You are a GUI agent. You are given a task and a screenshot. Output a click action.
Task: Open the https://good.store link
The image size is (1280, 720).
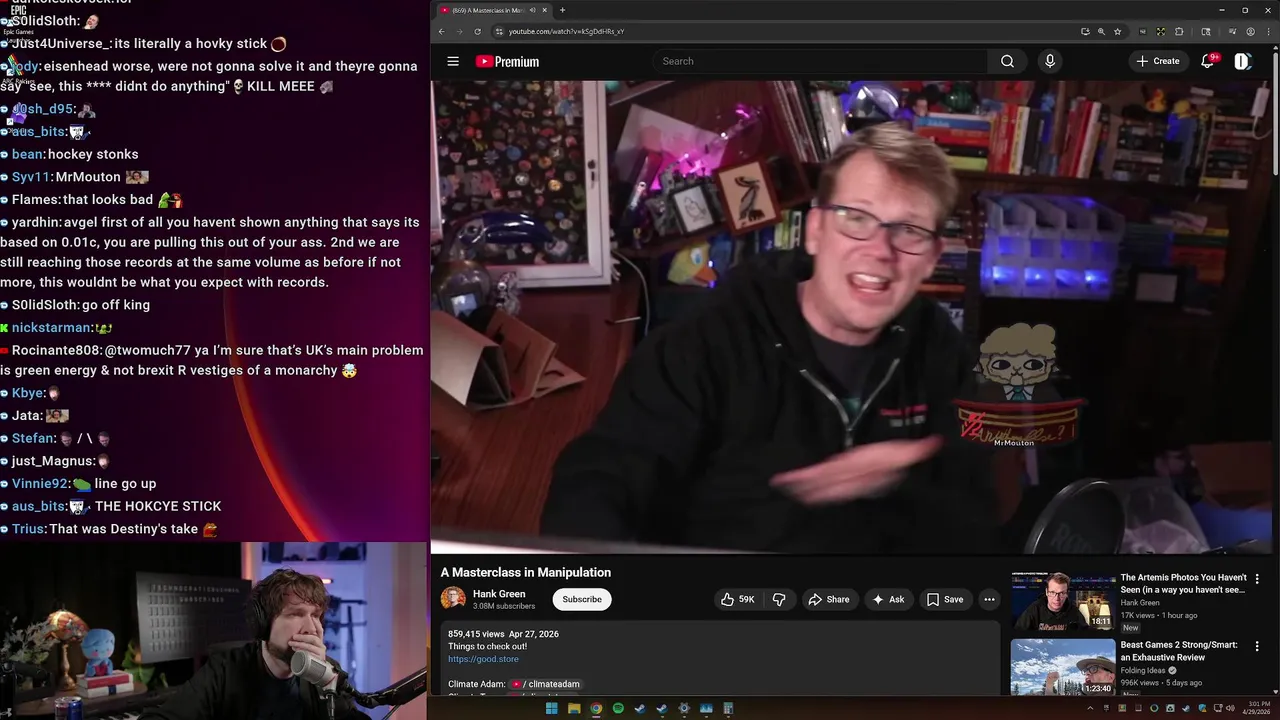coord(483,659)
